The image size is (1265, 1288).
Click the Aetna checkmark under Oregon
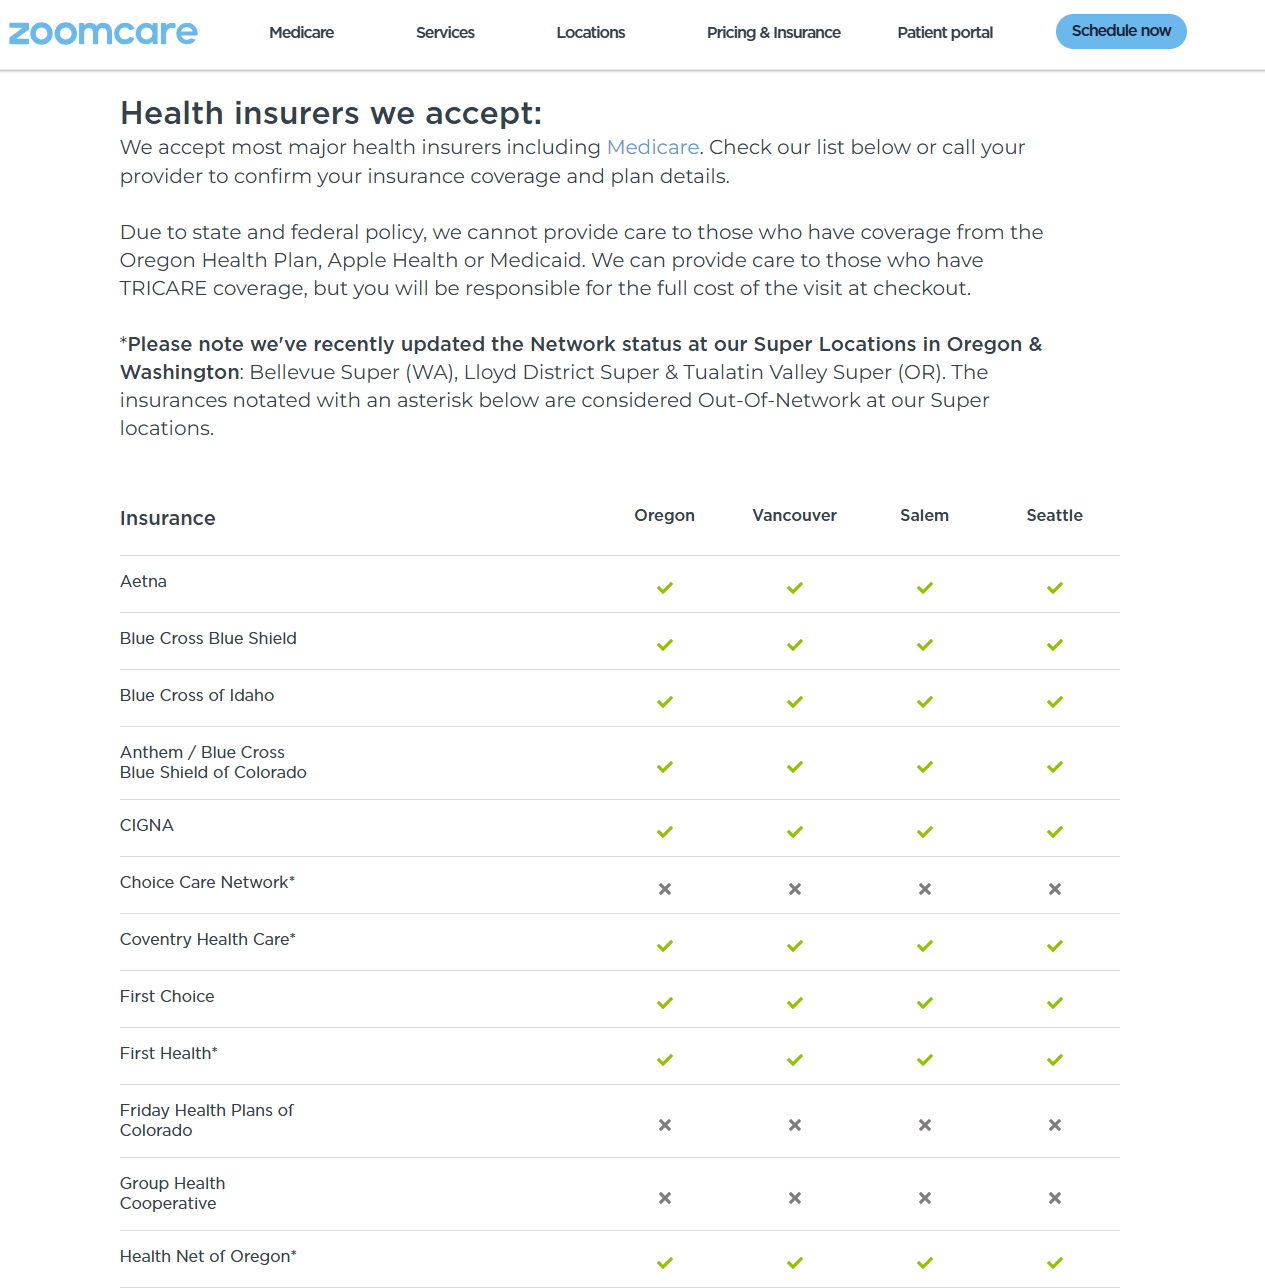665,588
